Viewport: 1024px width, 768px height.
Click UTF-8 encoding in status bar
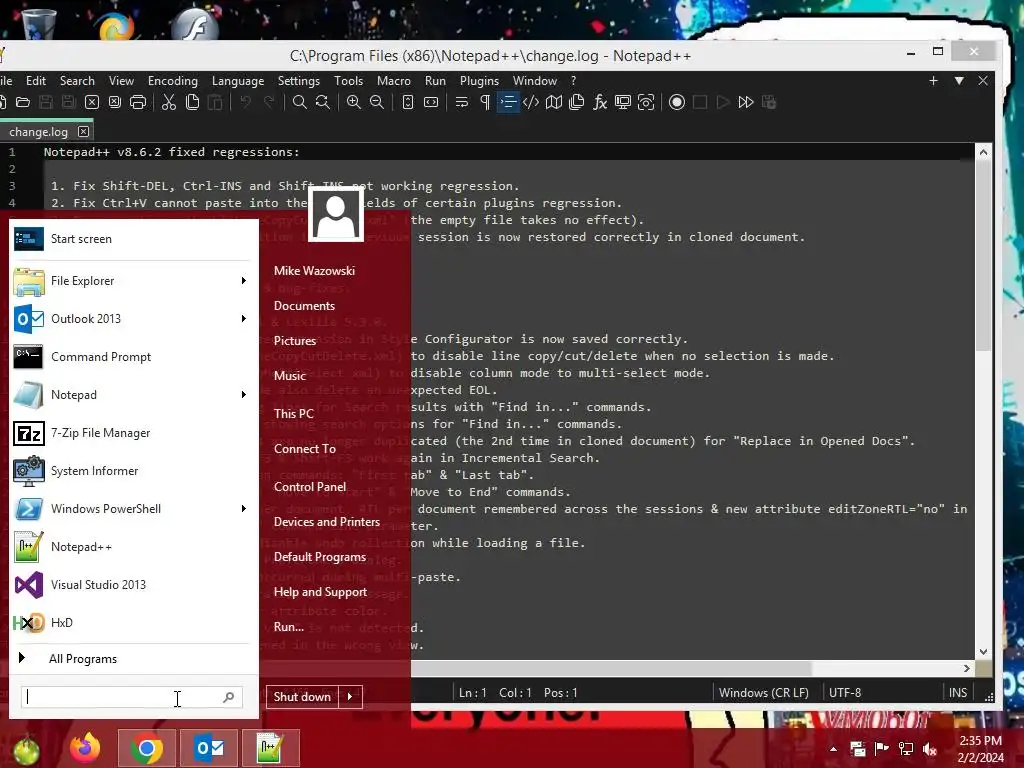[x=845, y=693]
